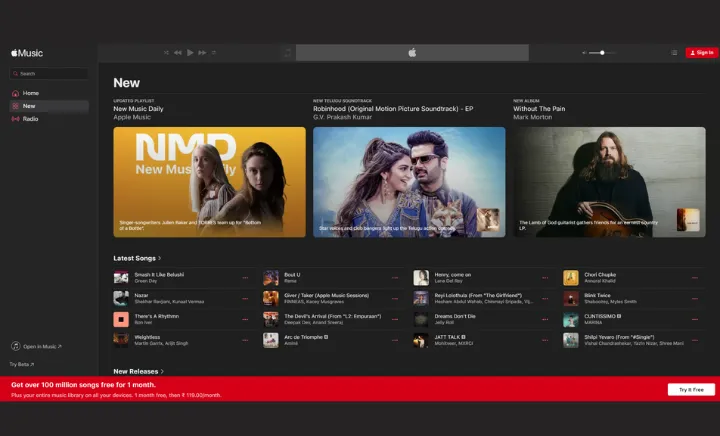Open the Robinhood soundtrack card
The height and width of the screenshot is (436, 720).
[x=409, y=182]
